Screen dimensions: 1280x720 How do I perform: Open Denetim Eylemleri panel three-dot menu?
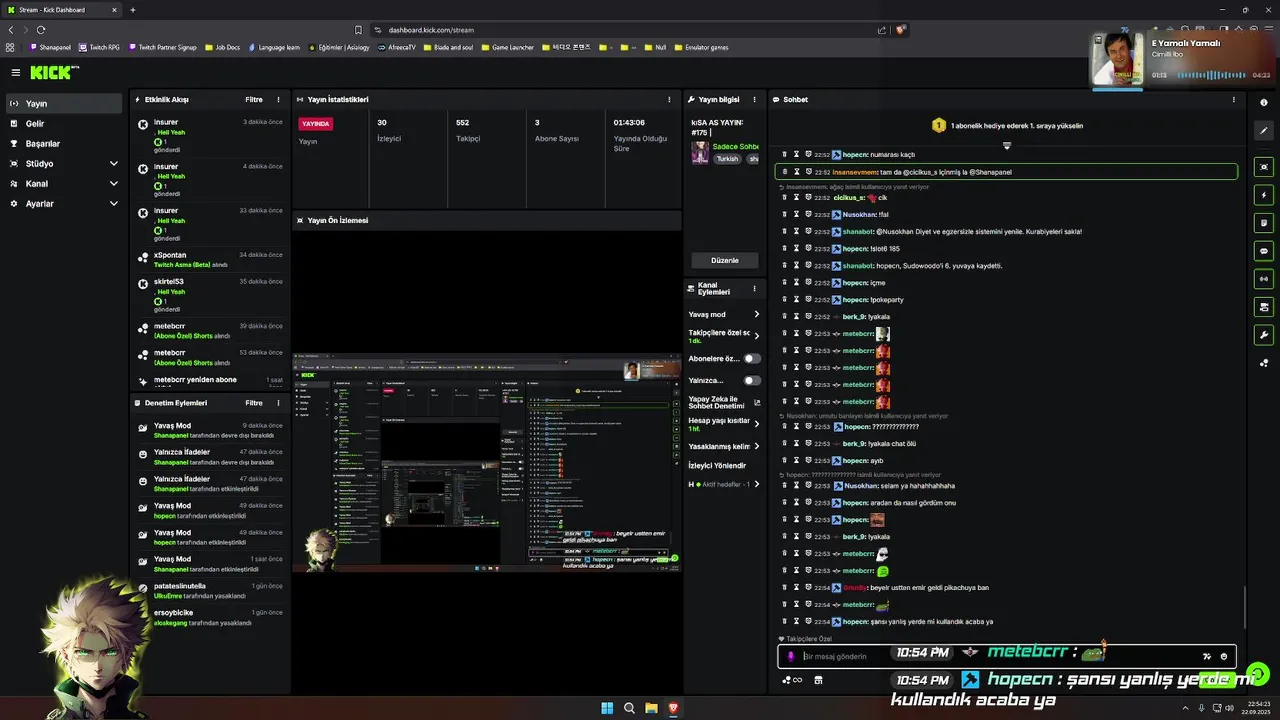278,403
